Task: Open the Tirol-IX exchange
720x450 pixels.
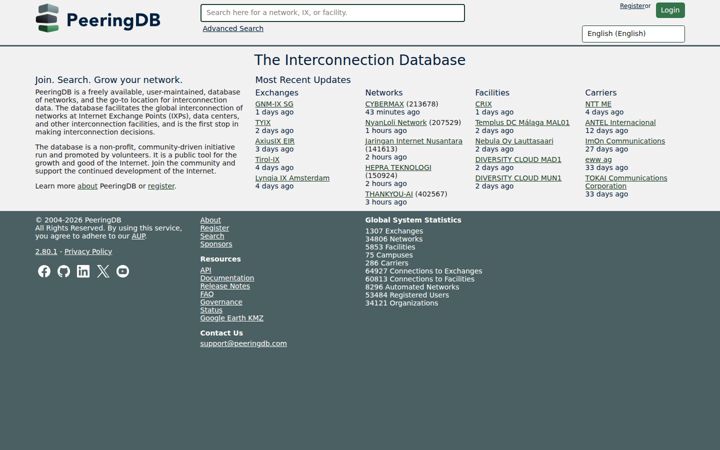Action: pos(267,159)
